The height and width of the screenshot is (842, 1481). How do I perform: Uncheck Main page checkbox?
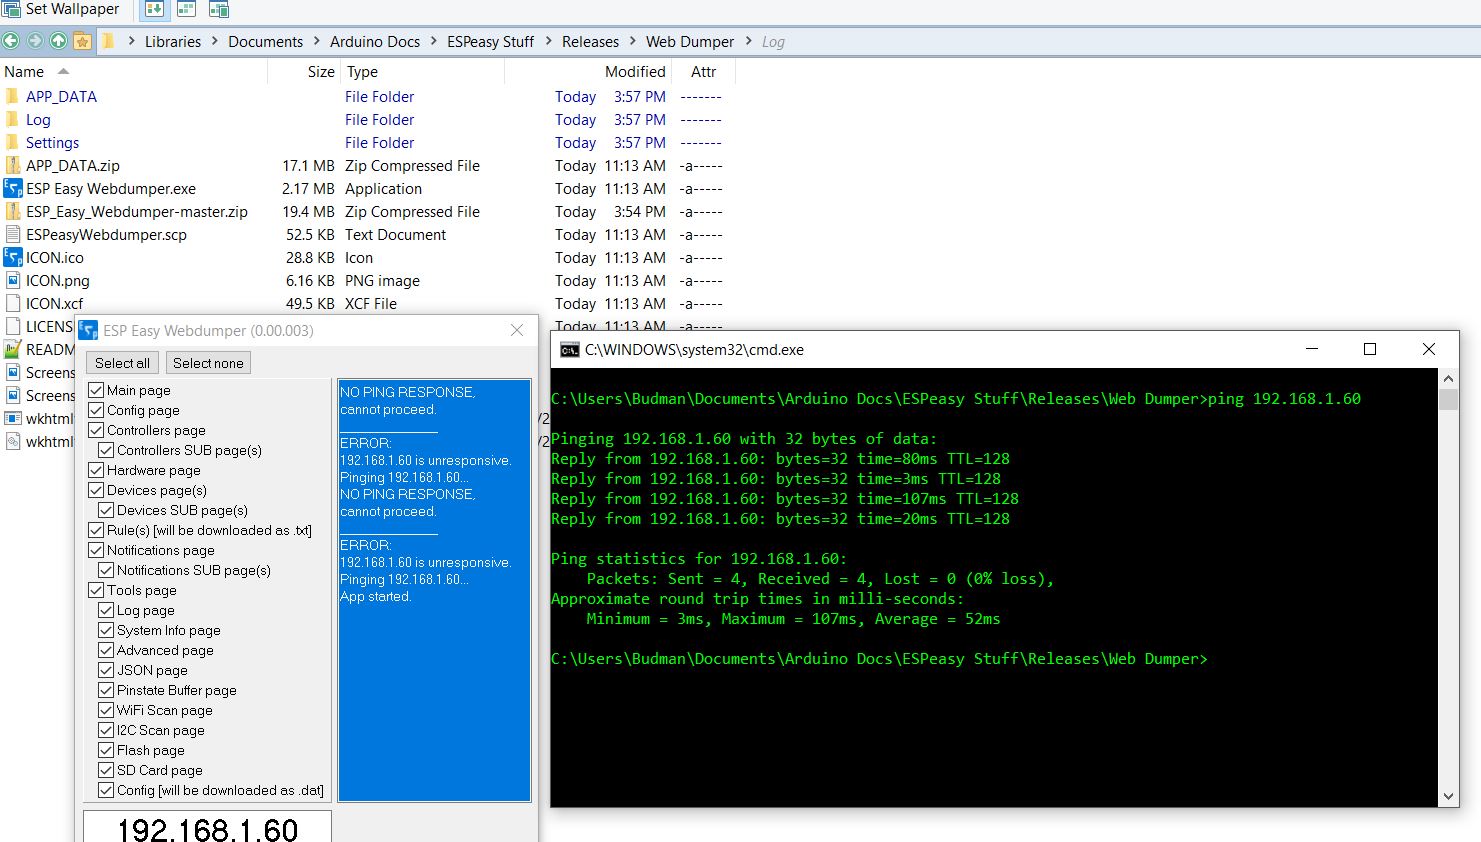pos(96,390)
